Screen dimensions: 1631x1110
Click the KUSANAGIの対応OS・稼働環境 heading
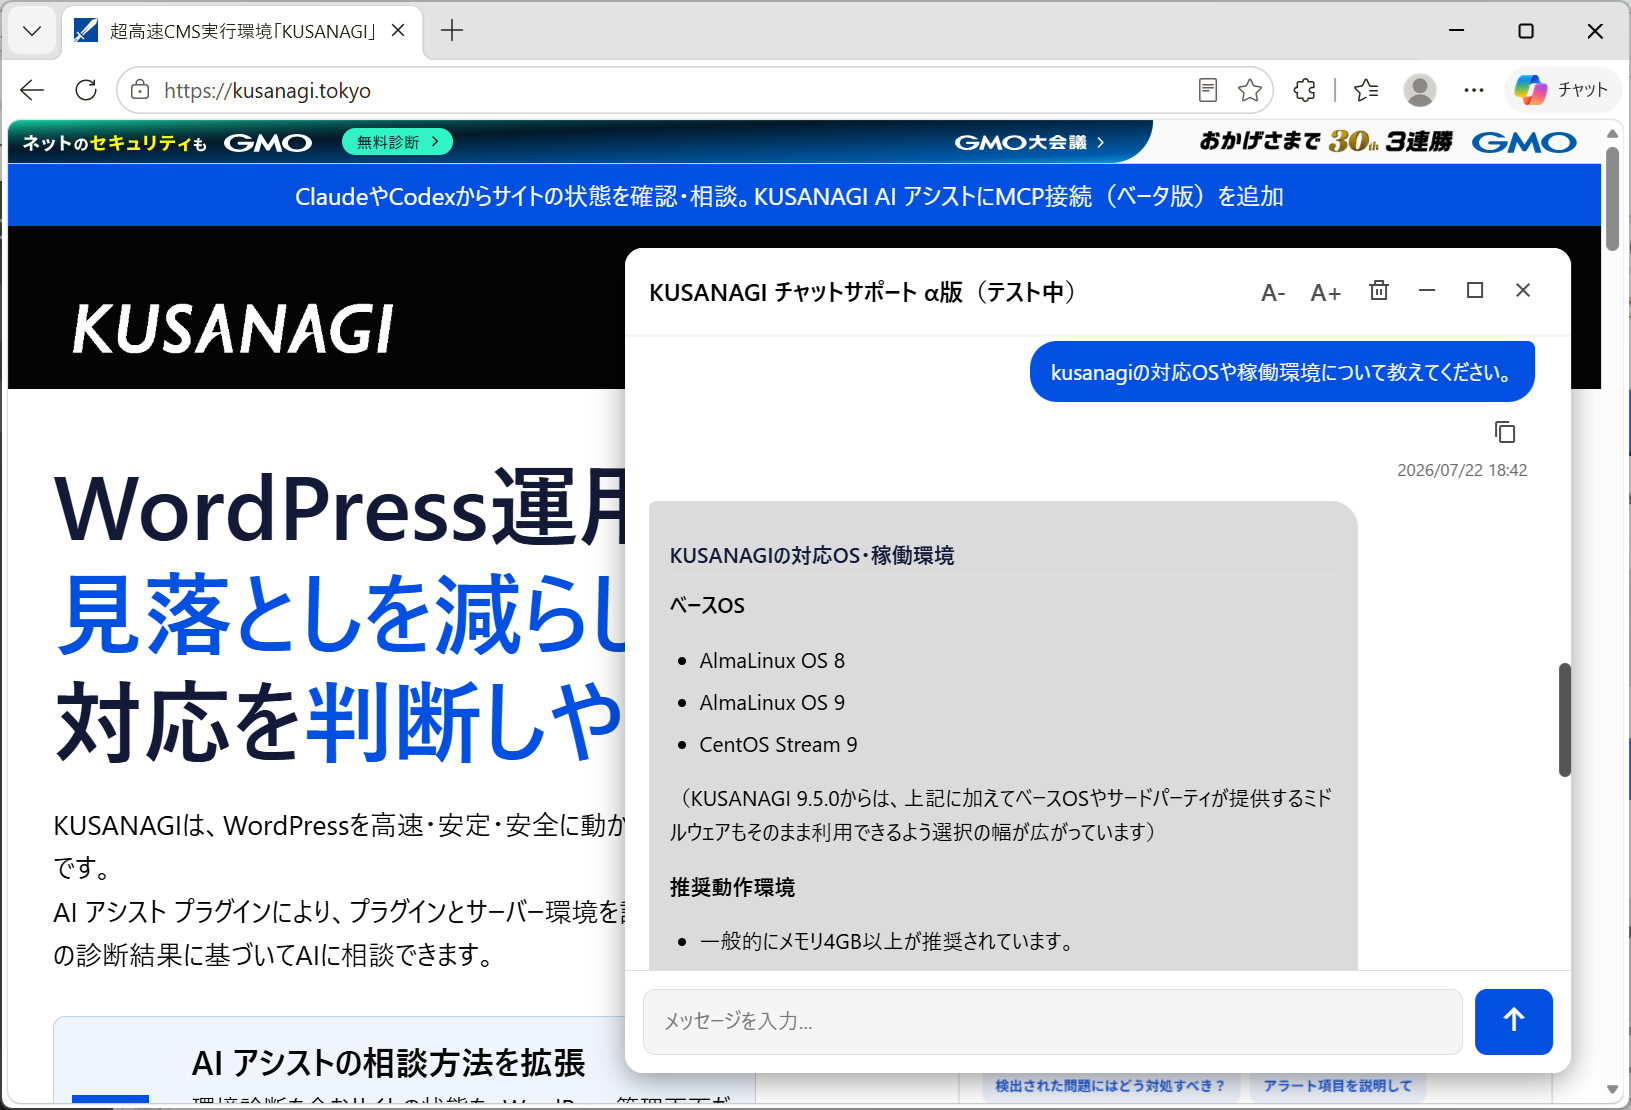pyautogui.click(x=812, y=555)
